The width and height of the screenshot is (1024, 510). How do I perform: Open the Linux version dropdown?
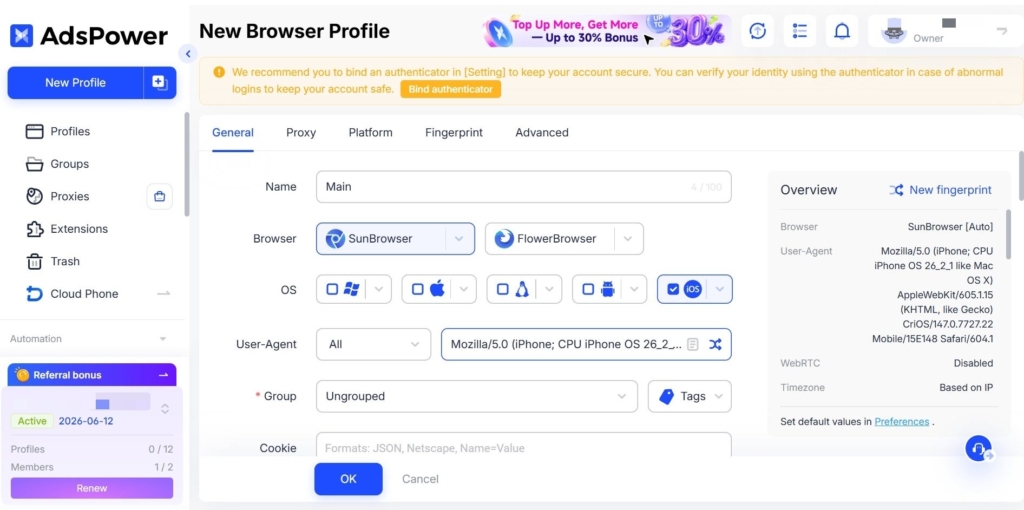(x=549, y=289)
